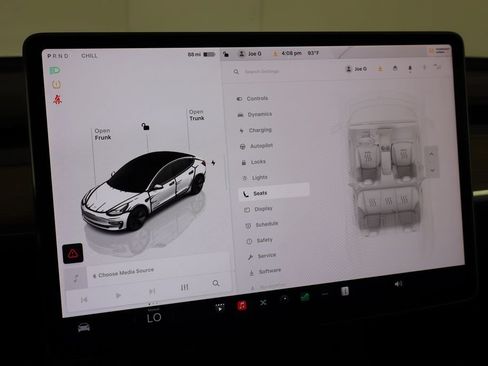
Task: Tap the red seatbelt warning icon
Action: [x=57, y=99]
